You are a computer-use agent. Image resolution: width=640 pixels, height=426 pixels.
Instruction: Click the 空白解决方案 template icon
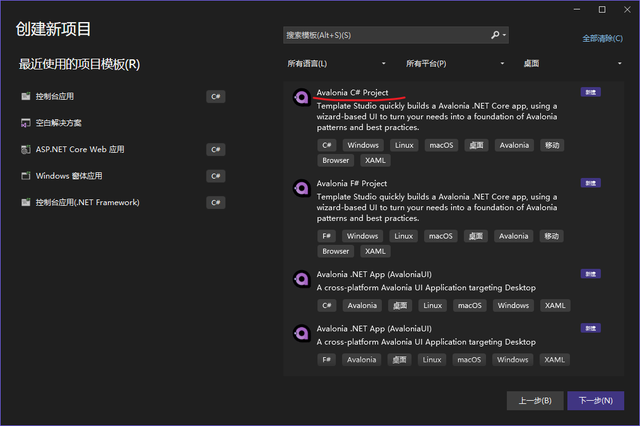26,123
